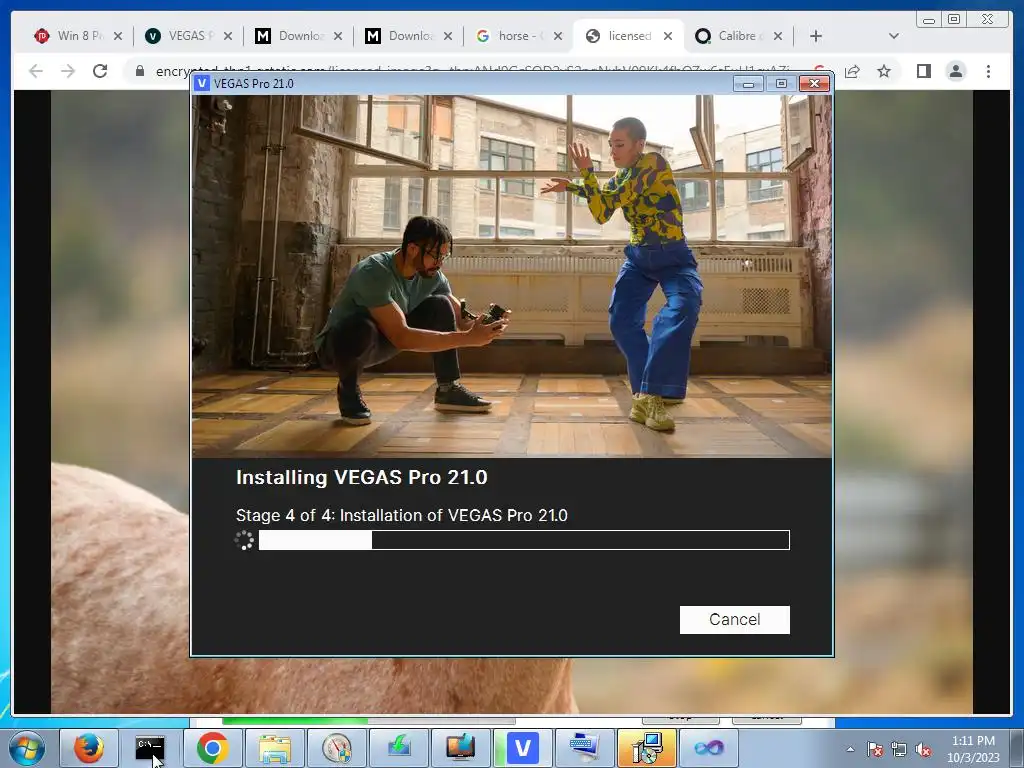Open the second Download browser tab
Viewport: 1024px width, 768px height.
point(409,36)
